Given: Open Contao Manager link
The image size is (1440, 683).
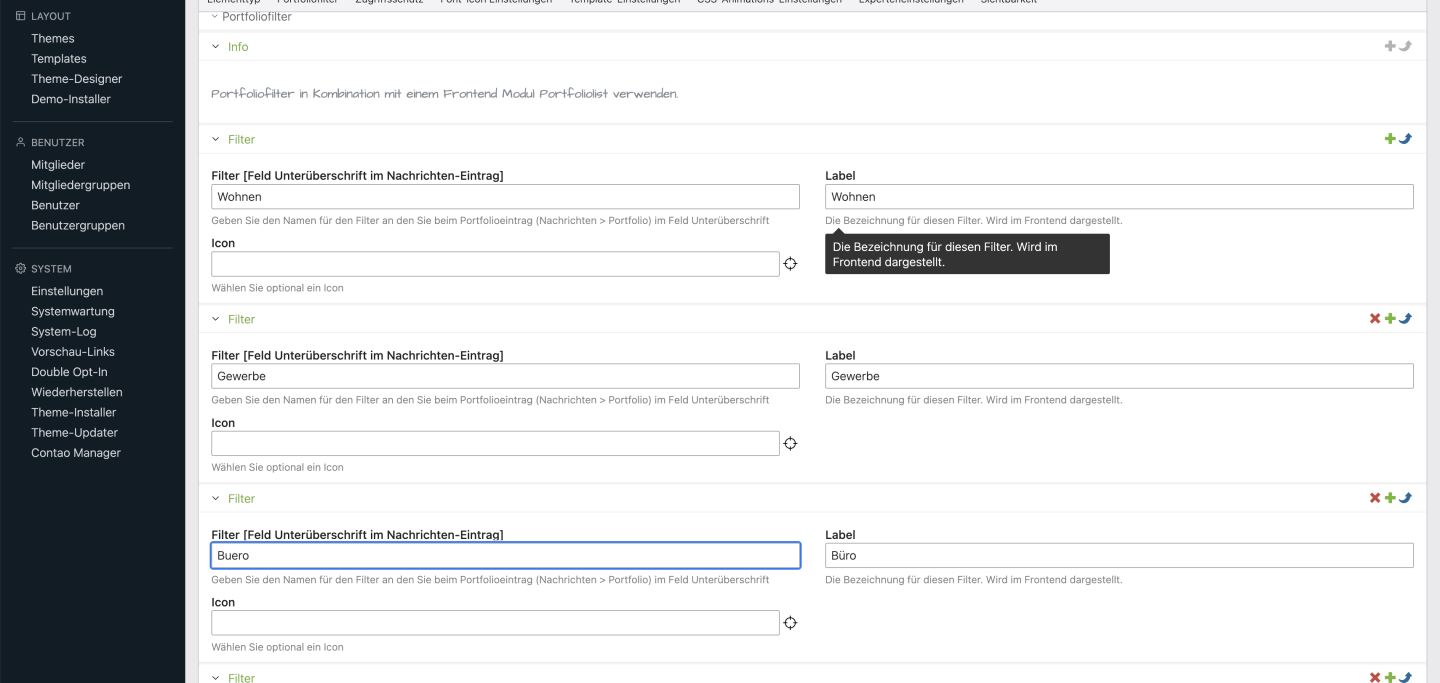Looking at the screenshot, I should (75, 453).
